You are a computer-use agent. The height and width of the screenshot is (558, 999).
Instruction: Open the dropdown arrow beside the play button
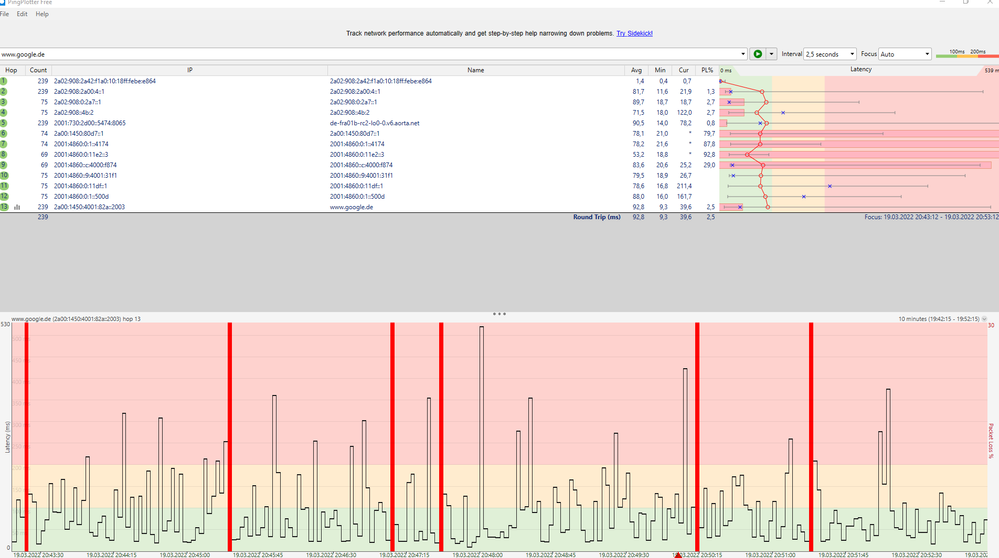[x=771, y=54]
